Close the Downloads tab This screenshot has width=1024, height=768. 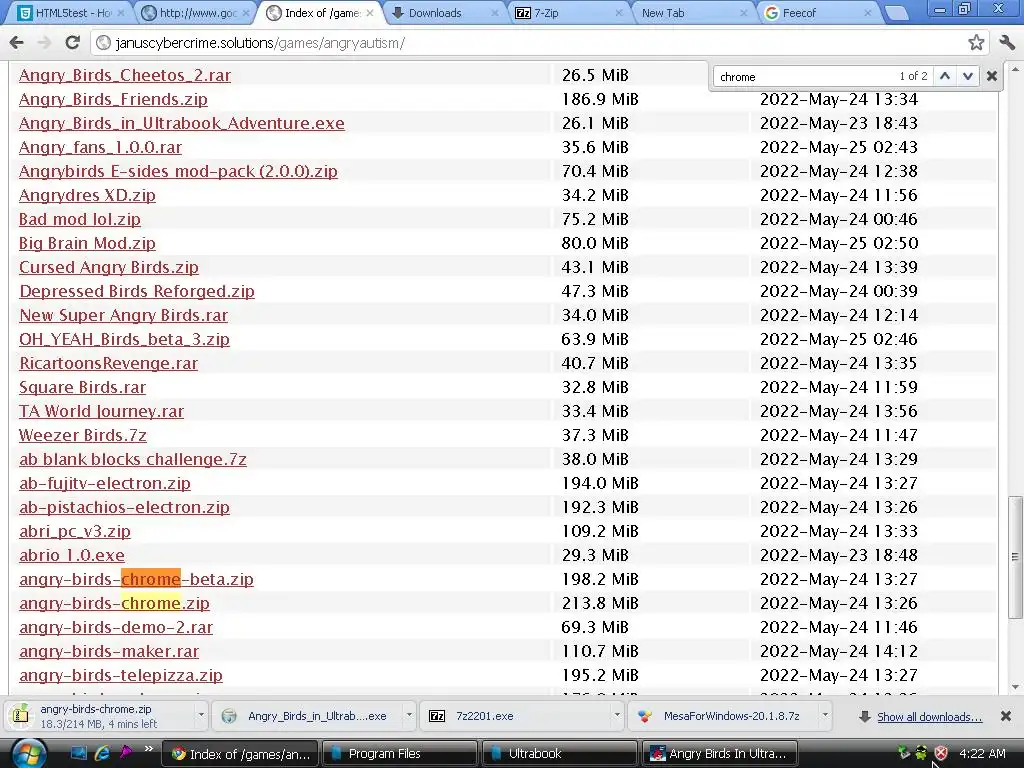pyautogui.click(x=494, y=13)
